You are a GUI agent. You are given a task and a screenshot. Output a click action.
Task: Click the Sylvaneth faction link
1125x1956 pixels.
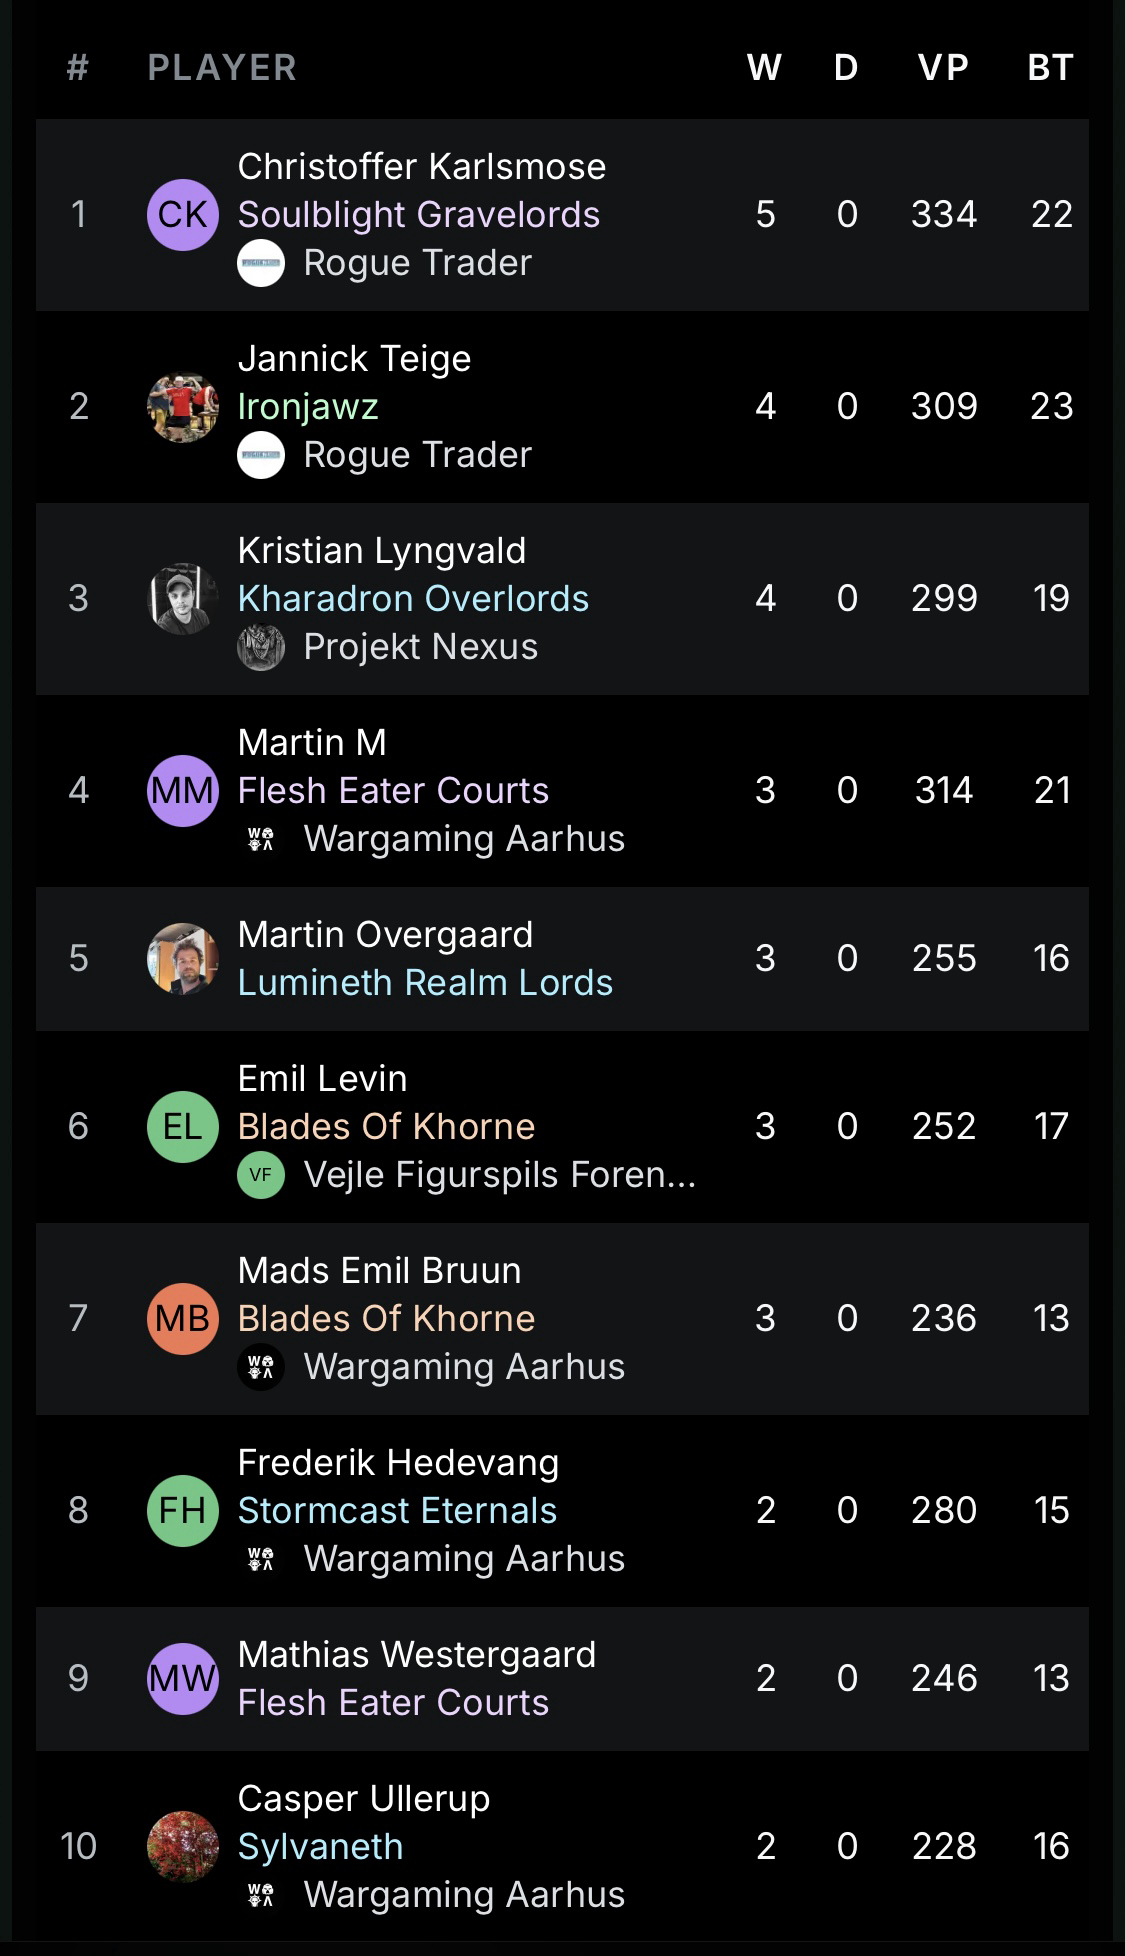pyautogui.click(x=320, y=1846)
